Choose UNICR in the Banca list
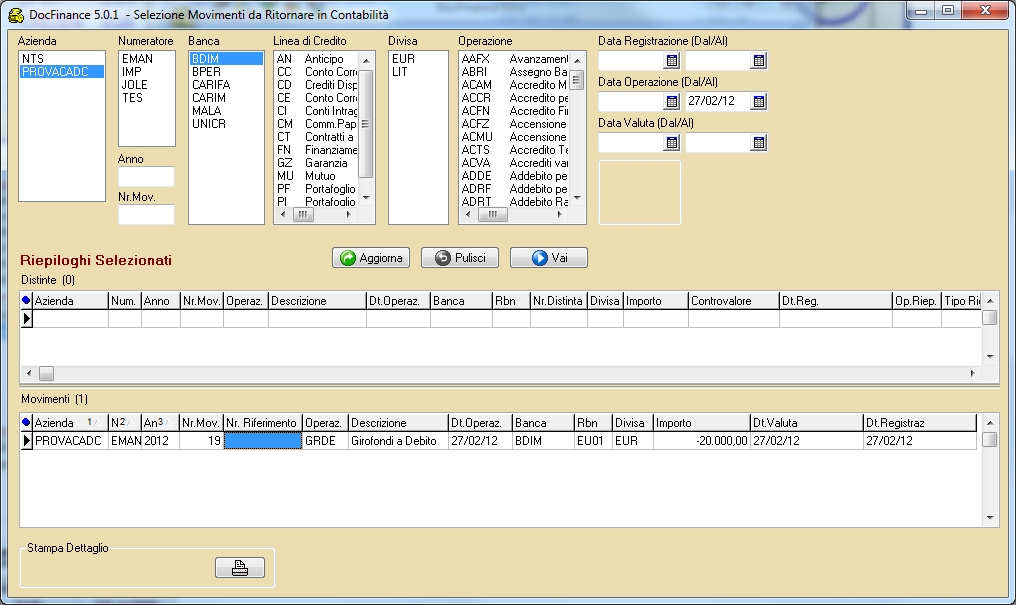The image size is (1016, 605). pyautogui.click(x=208, y=124)
